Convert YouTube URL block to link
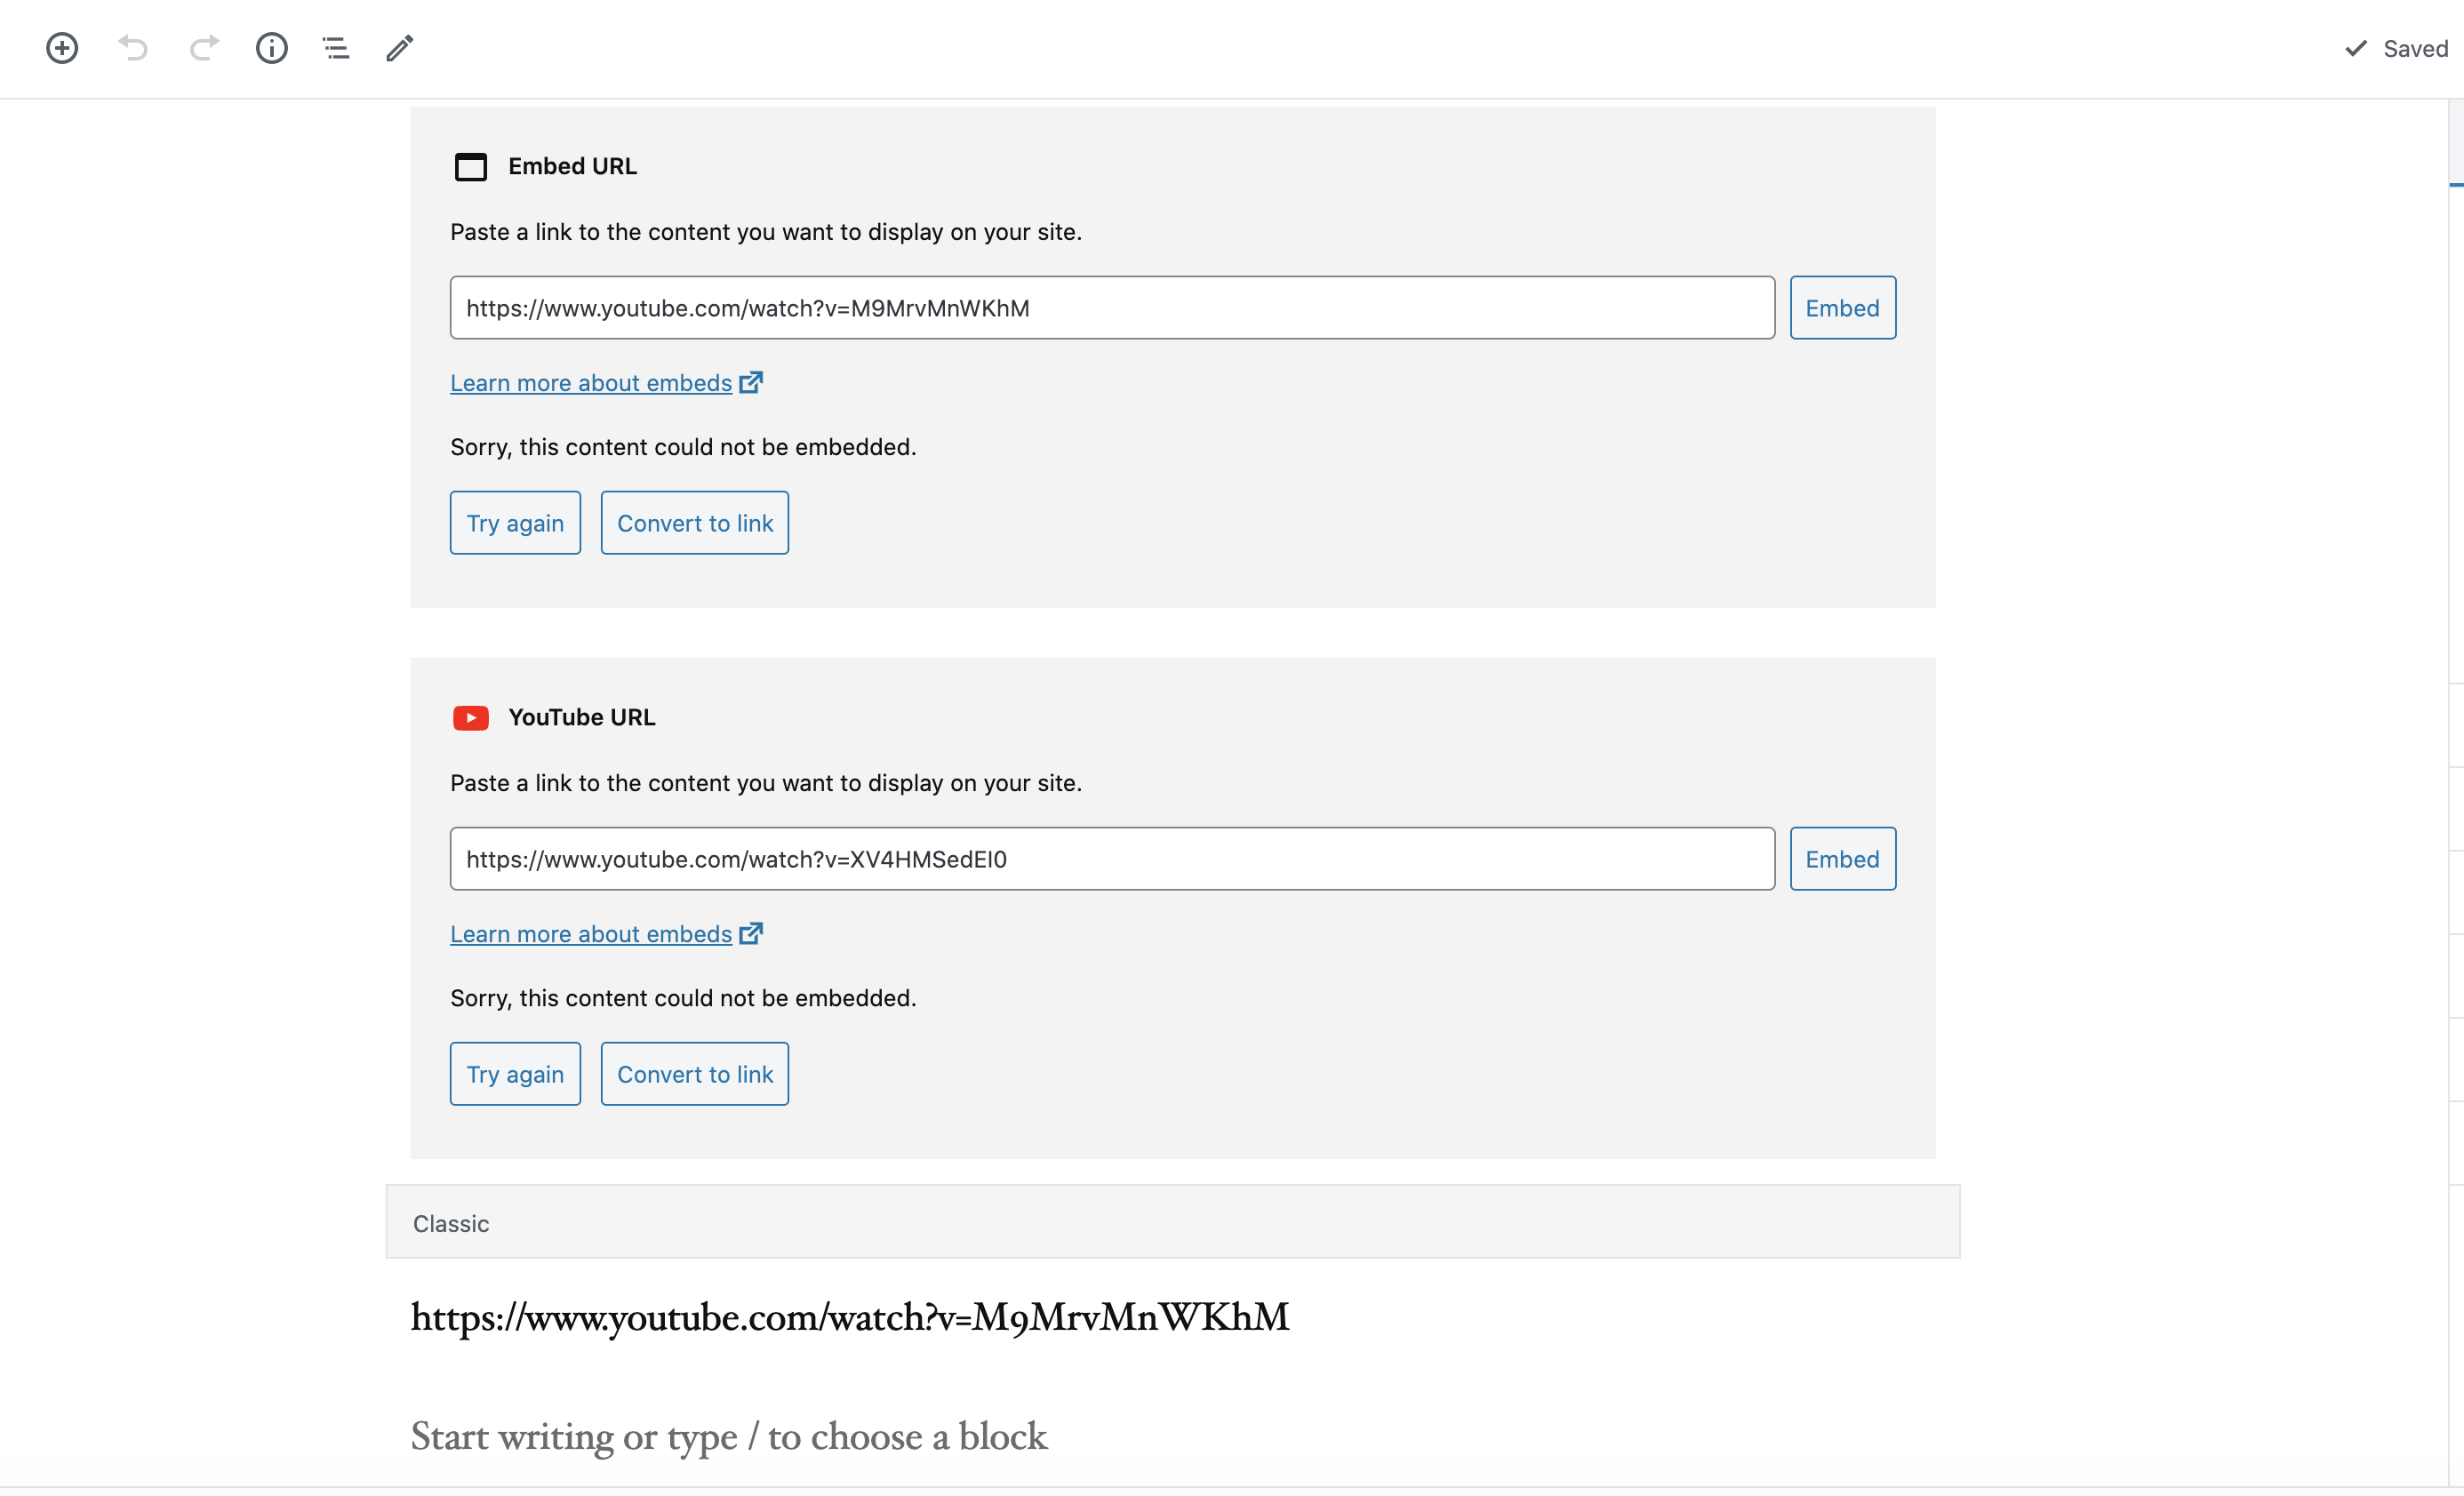Image resolution: width=2464 pixels, height=1496 pixels. [695, 1074]
